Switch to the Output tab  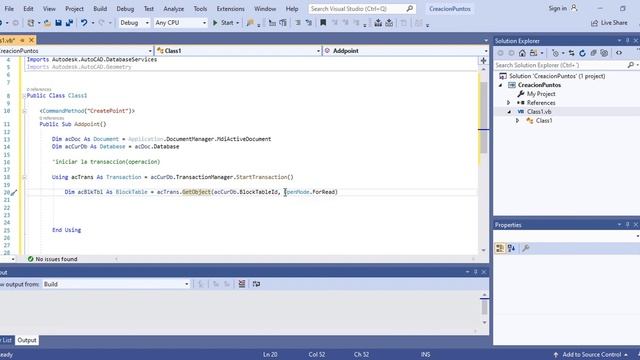[x=27, y=340]
